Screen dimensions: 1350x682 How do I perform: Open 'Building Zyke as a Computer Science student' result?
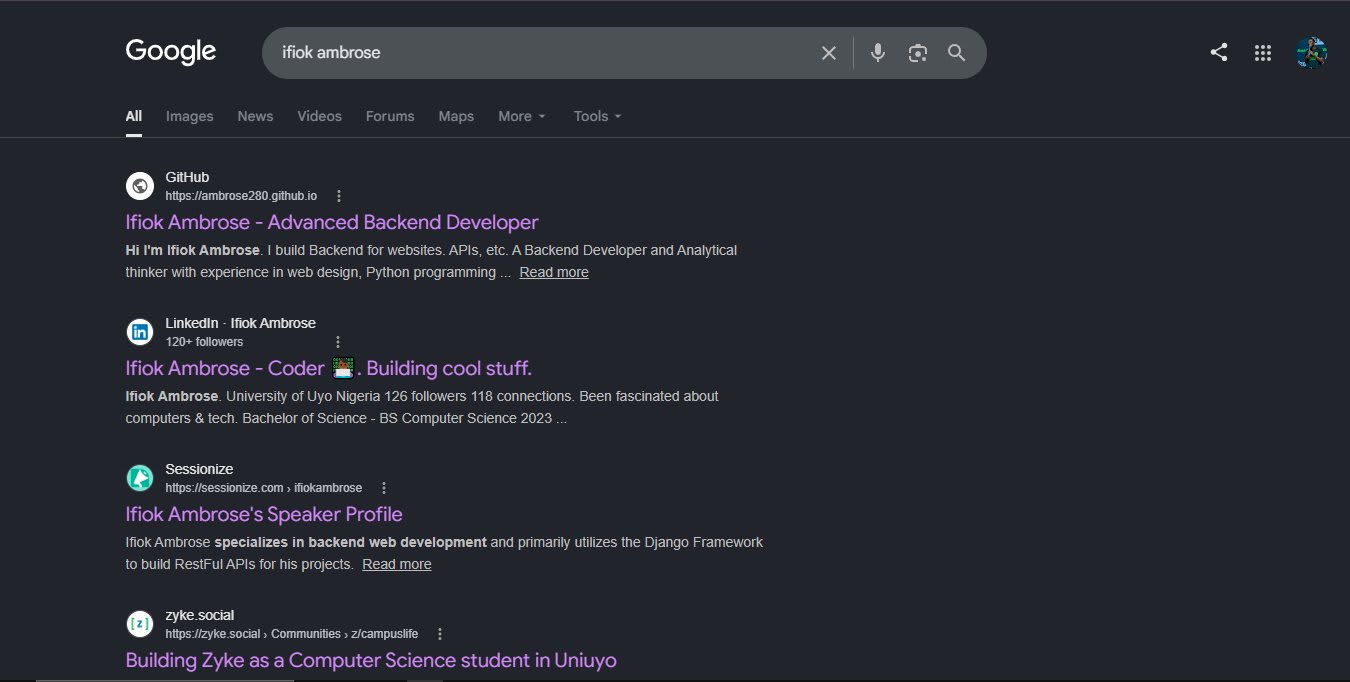tap(371, 660)
